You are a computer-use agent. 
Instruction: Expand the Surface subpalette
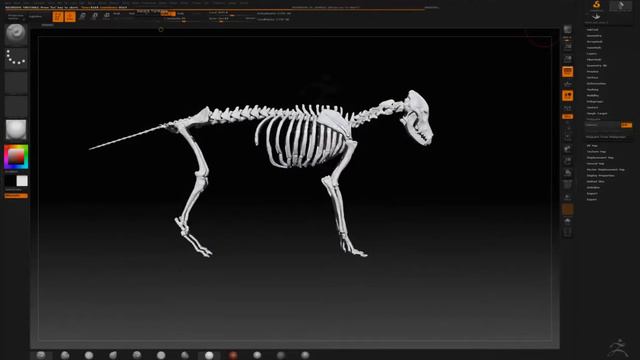coord(592,78)
